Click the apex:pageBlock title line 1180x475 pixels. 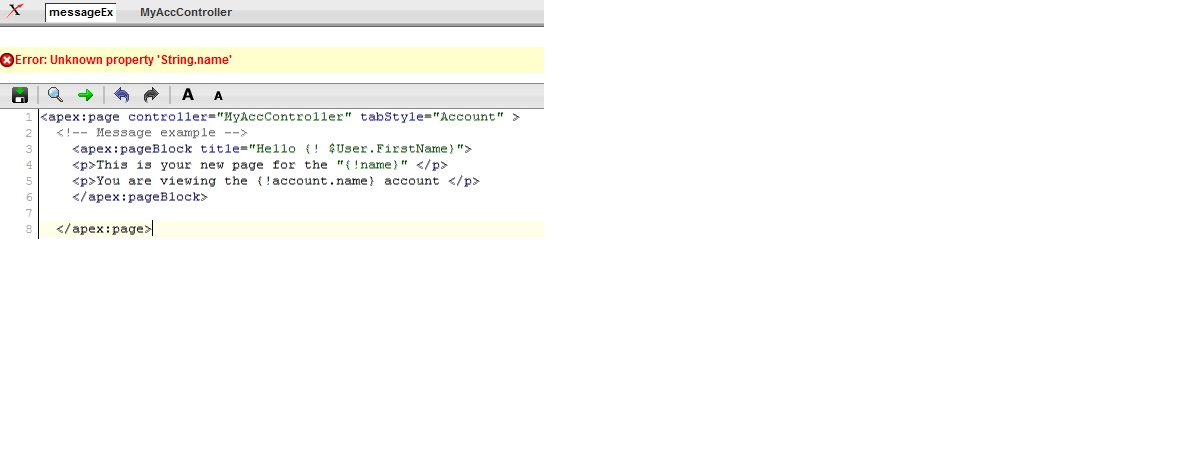[272, 149]
